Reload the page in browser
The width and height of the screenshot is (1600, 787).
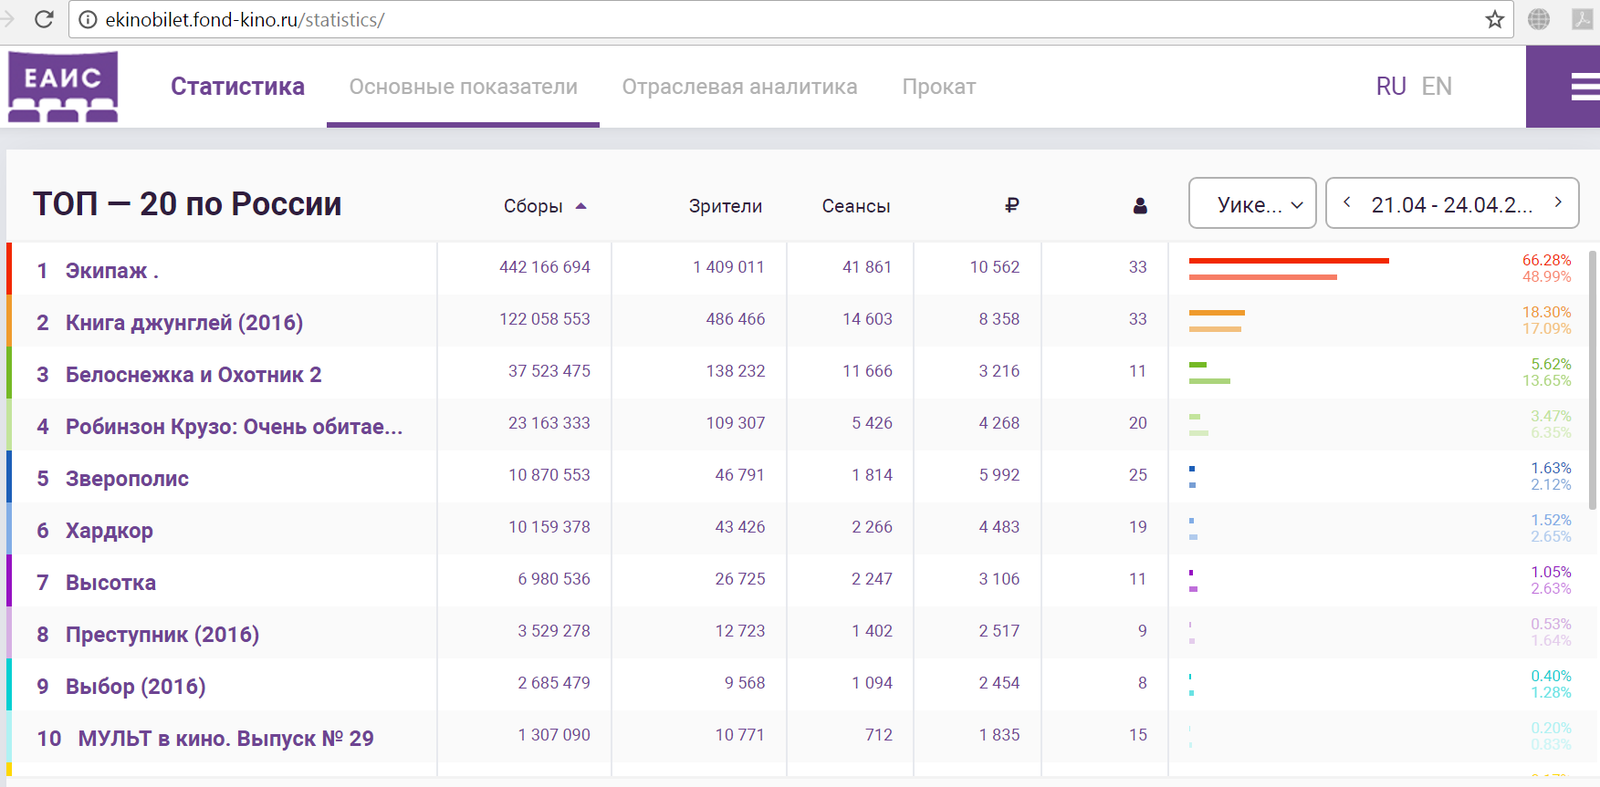tap(44, 19)
